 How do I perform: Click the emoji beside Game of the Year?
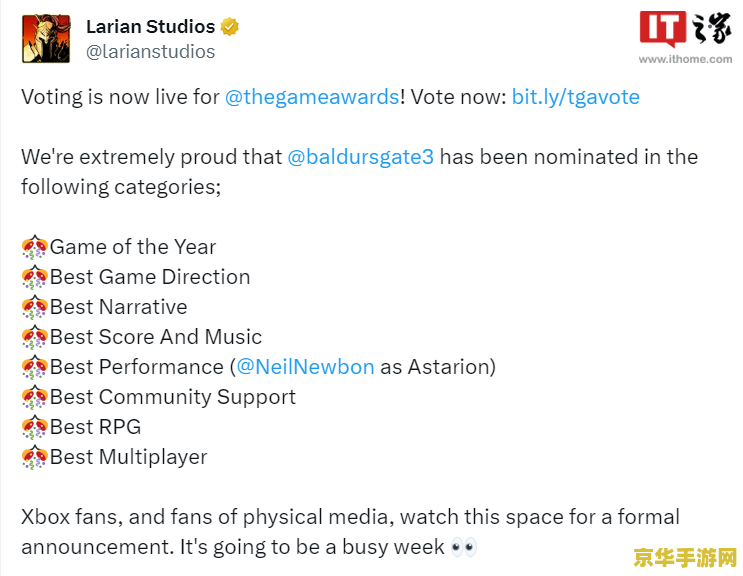pyautogui.click(x=34, y=247)
